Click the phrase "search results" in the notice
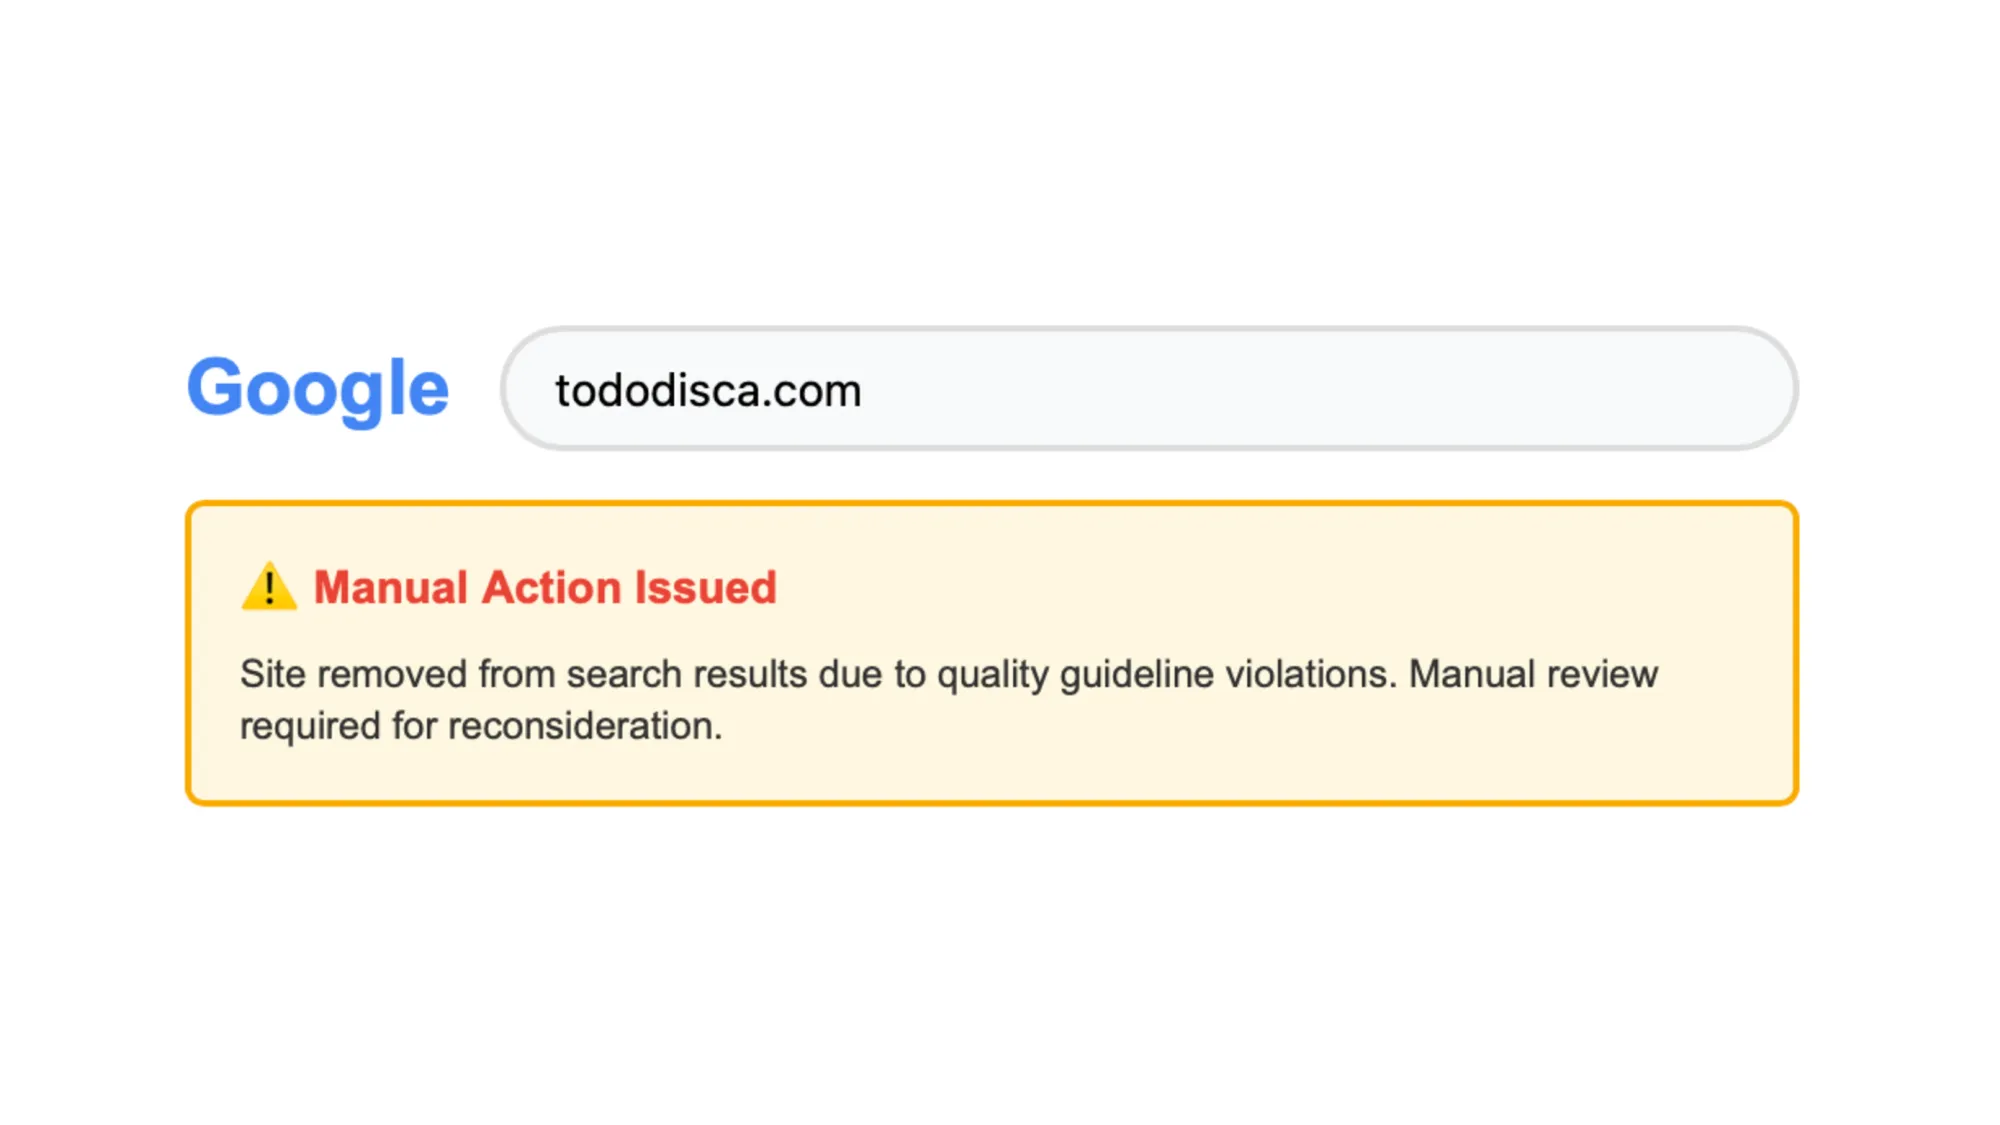The height and width of the screenshot is (1125, 2000). [x=686, y=674]
